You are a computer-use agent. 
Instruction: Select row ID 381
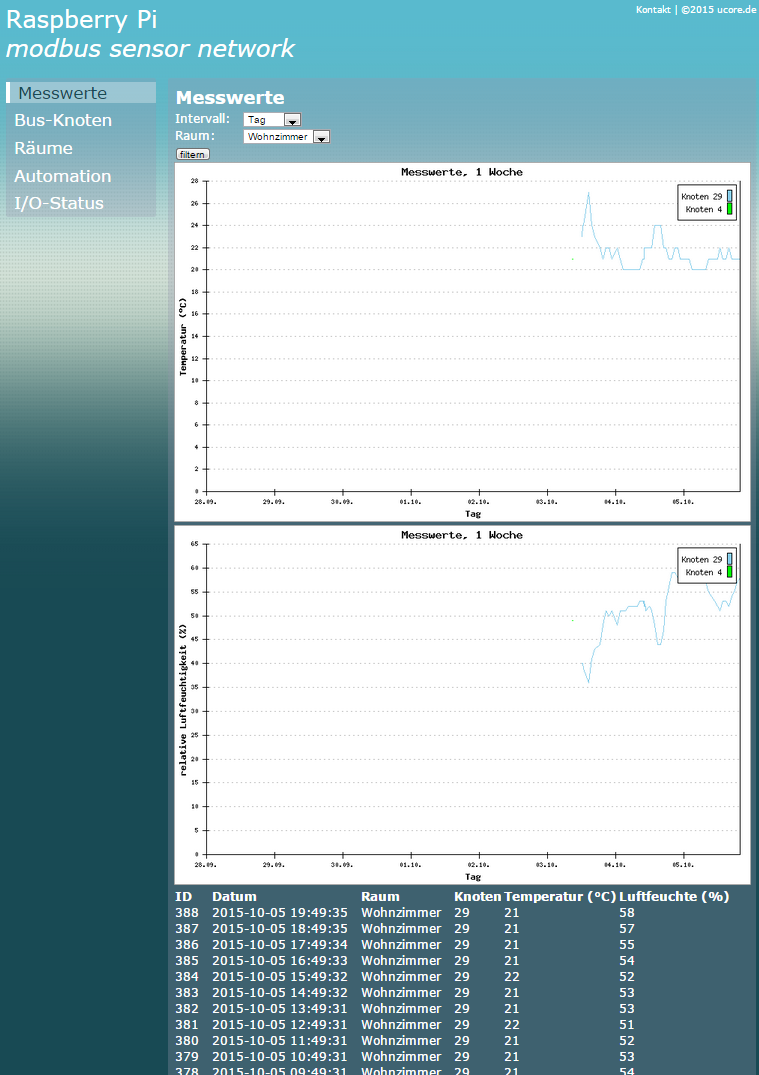pyautogui.click(x=186, y=1024)
